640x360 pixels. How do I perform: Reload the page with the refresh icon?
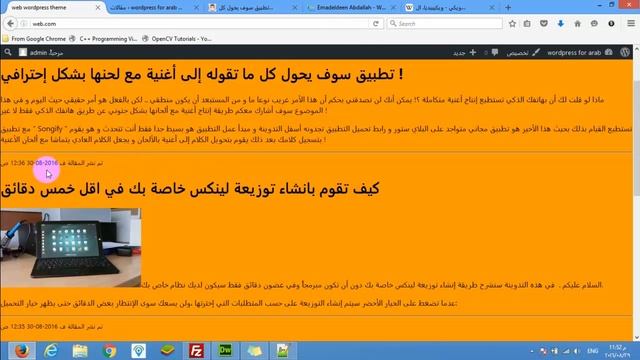376,24
